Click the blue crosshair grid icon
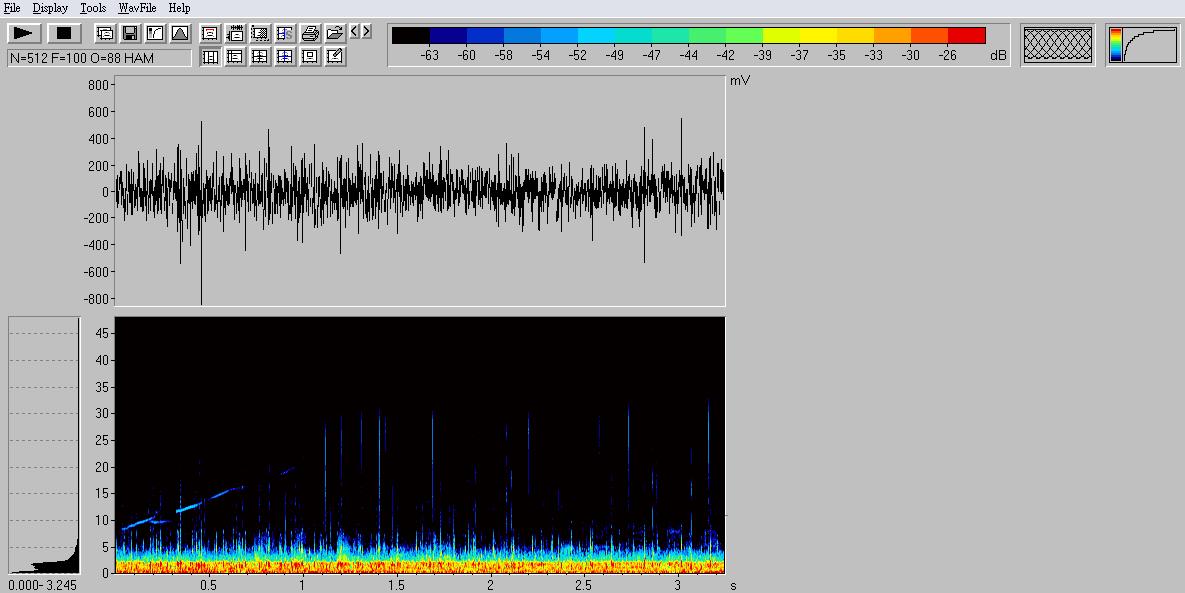The width and height of the screenshot is (1185, 593). 285,57
